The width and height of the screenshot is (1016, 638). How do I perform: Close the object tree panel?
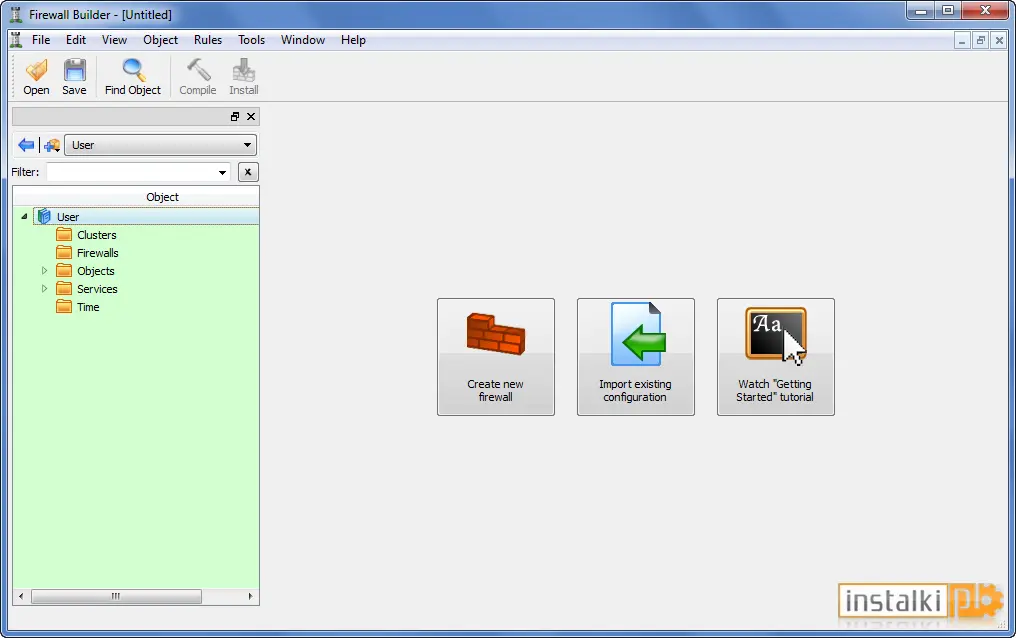coord(251,117)
